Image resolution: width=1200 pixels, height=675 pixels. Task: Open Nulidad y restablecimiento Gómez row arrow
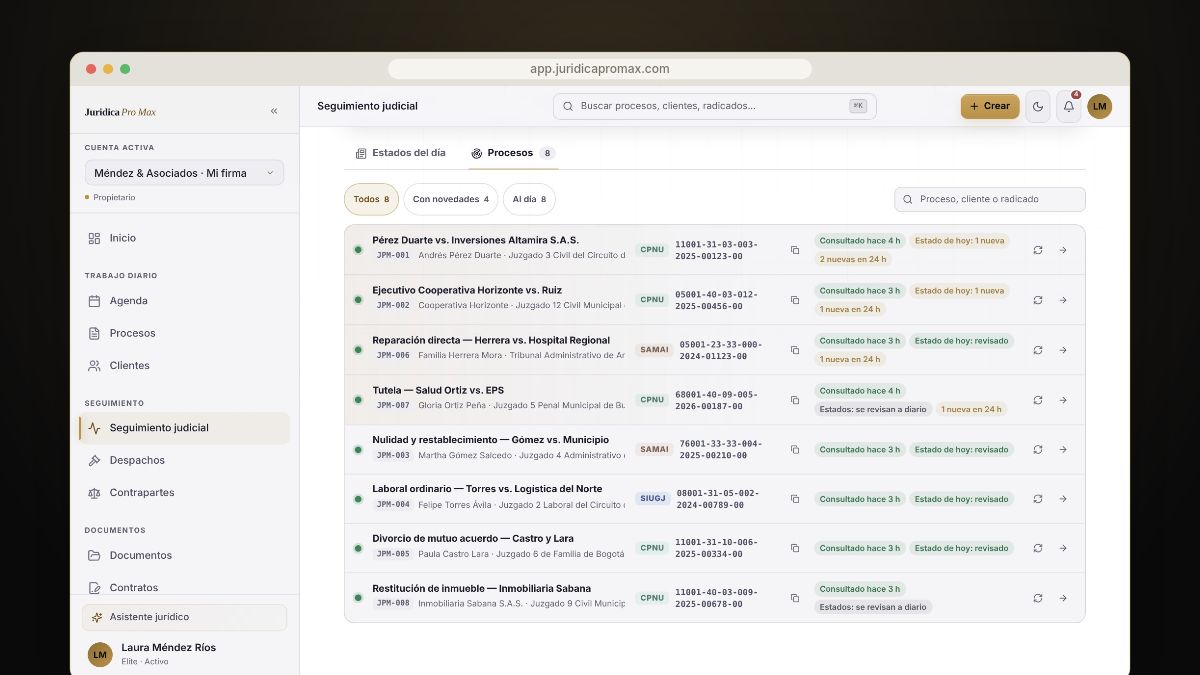(1063, 449)
